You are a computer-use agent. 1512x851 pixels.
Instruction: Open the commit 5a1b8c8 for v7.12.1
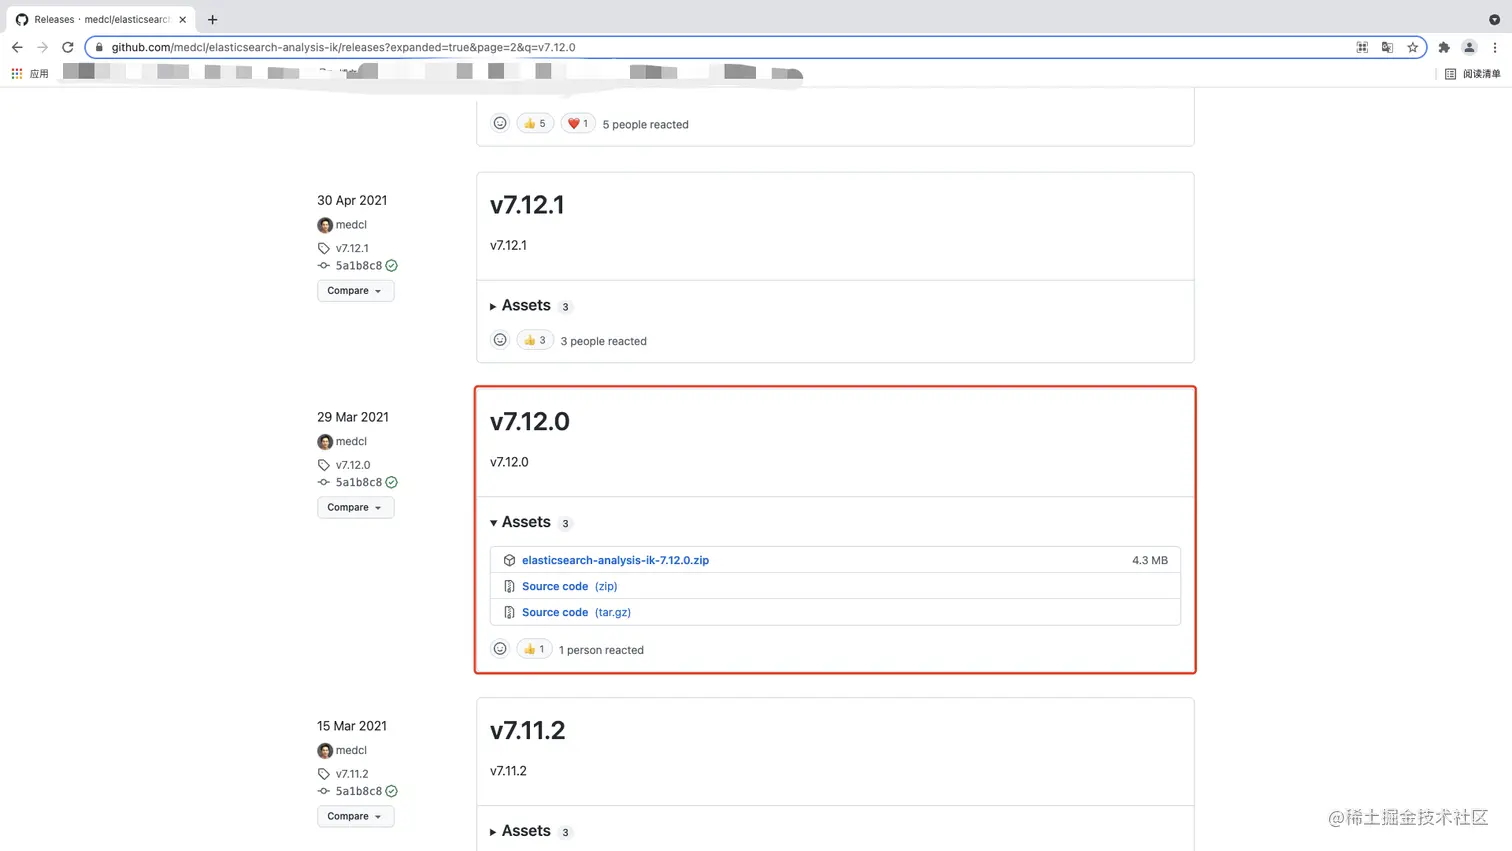pos(359,266)
